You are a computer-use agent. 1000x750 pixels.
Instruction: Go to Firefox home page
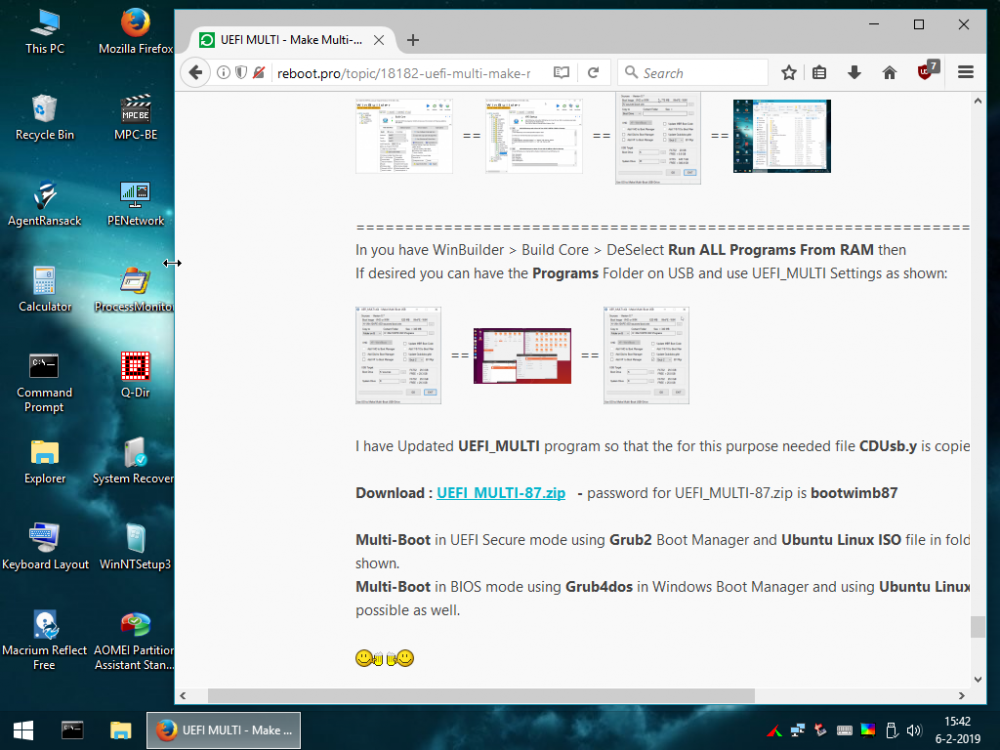point(889,72)
